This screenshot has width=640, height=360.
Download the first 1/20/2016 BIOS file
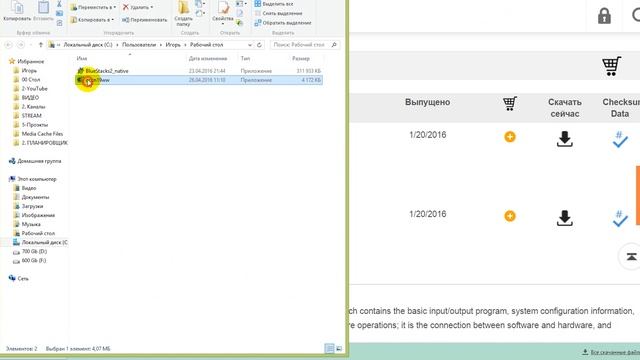pyautogui.click(x=564, y=139)
